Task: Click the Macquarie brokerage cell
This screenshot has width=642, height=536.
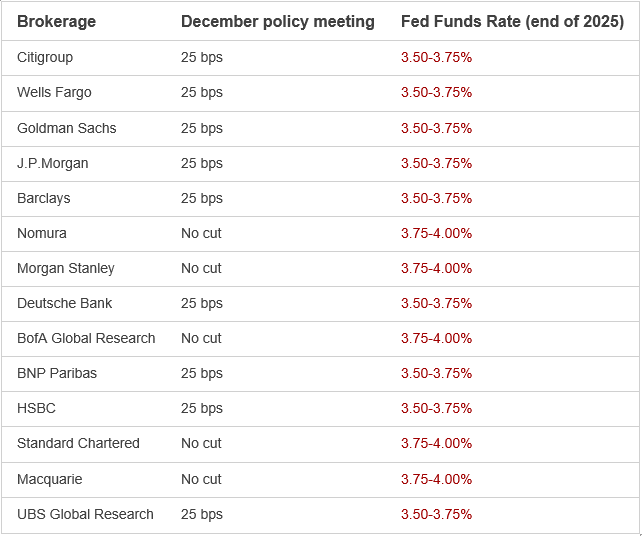Action: 49,479
